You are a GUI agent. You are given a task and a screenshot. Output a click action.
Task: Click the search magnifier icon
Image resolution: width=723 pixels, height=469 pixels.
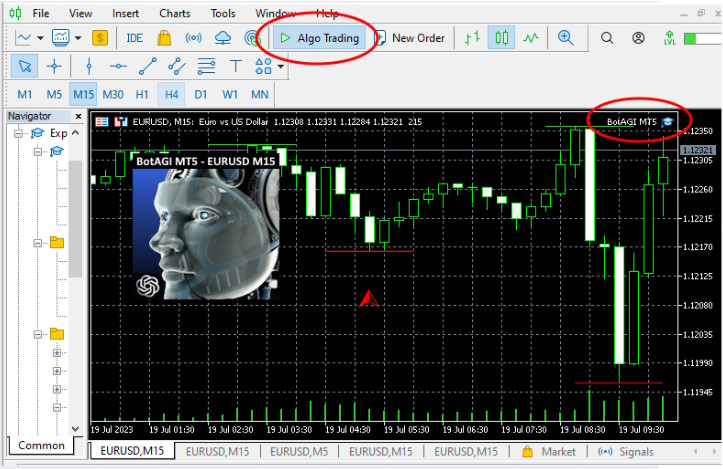pyautogui.click(x=607, y=38)
